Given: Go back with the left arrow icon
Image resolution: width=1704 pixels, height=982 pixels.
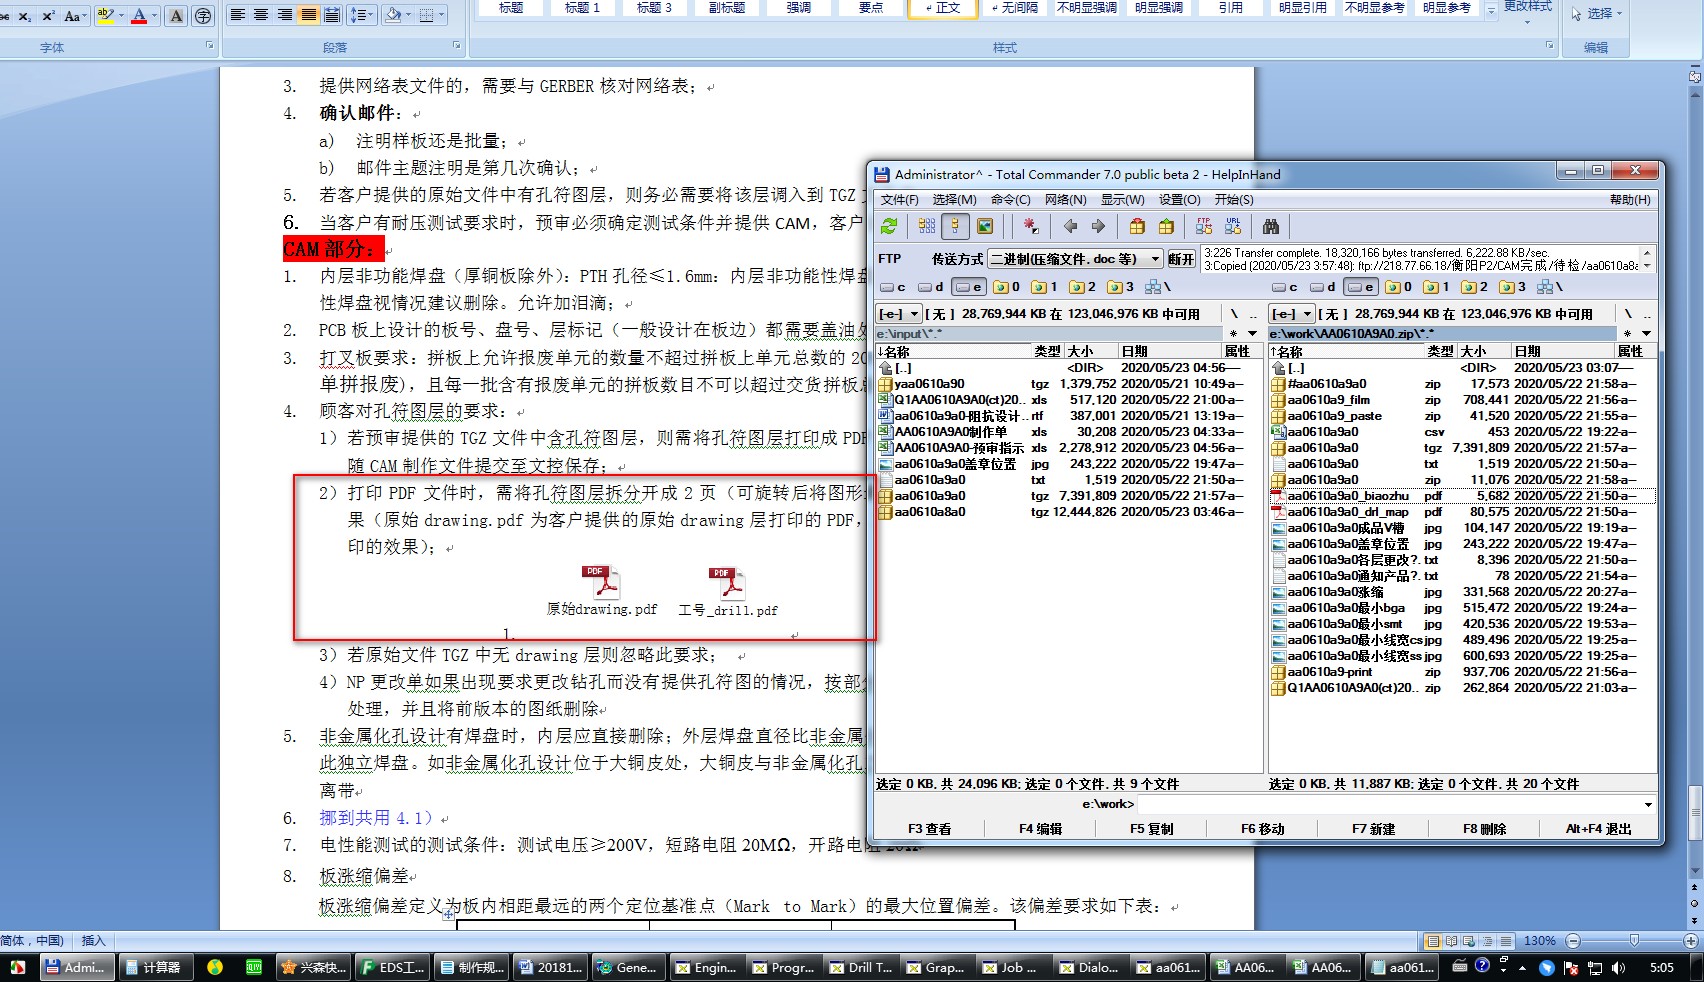Looking at the screenshot, I should point(1070,227).
